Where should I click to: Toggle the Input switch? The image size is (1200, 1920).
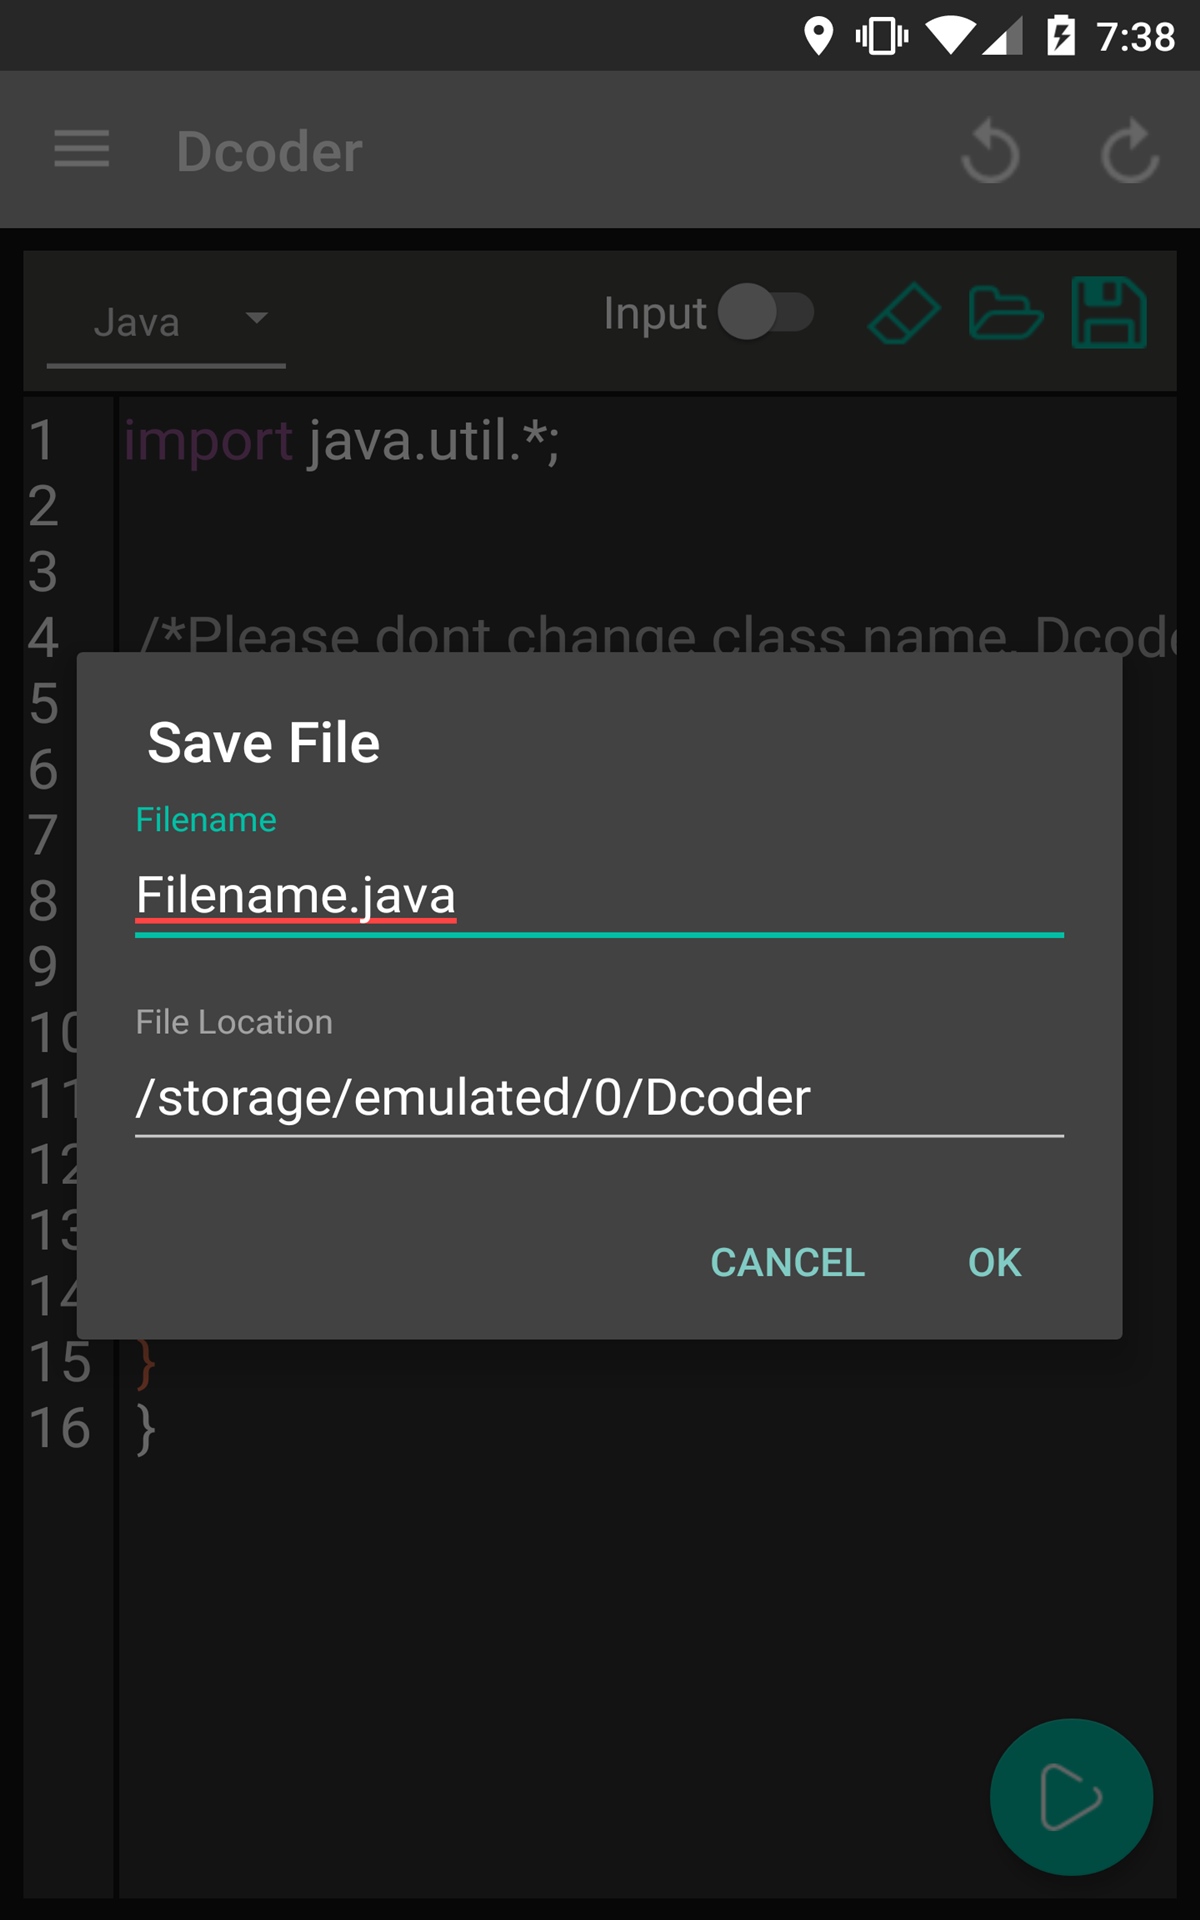[x=766, y=313]
